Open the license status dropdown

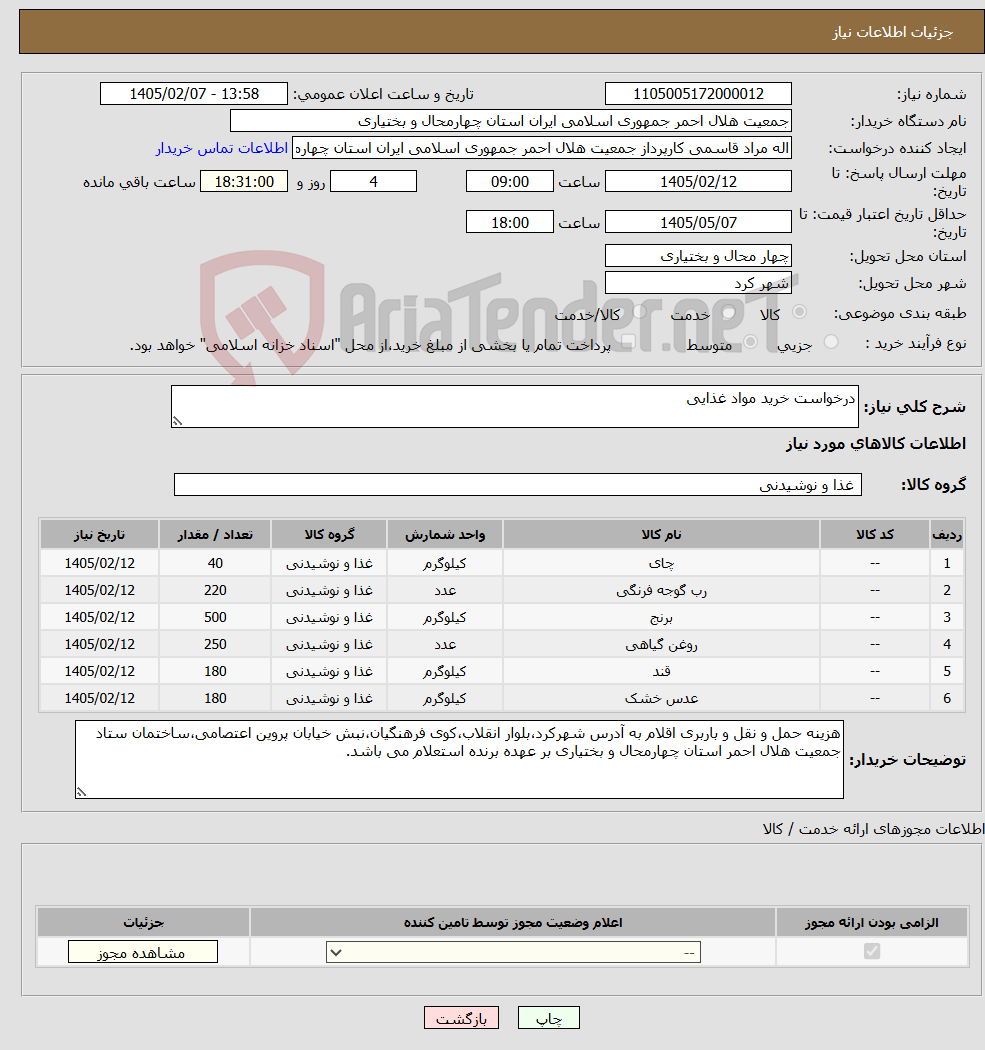(514, 952)
